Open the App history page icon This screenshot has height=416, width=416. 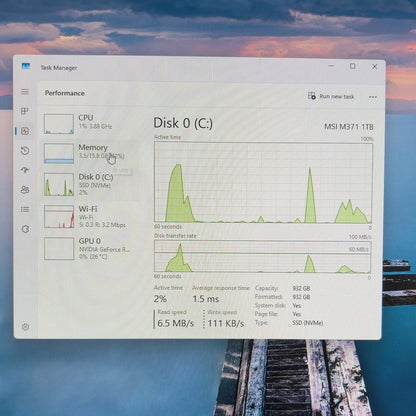25,151
